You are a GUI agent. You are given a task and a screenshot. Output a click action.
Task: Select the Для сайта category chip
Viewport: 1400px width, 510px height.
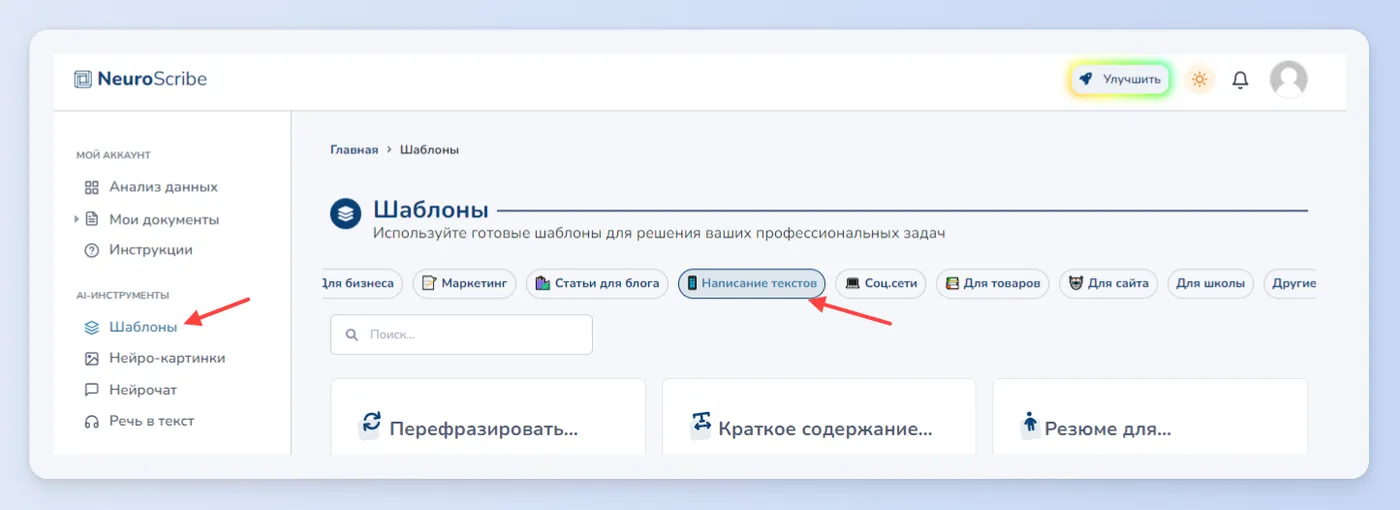tap(1108, 284)
